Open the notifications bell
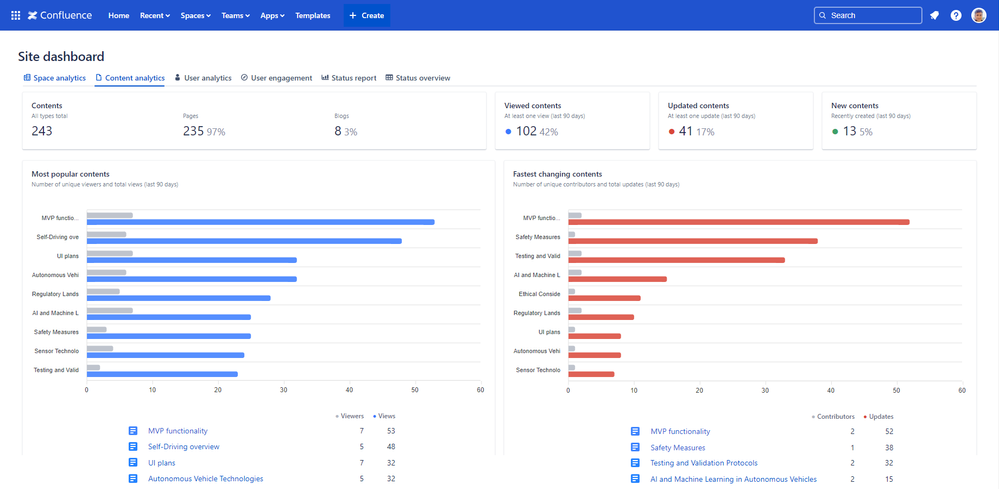The image size is (999, 489). tap(934, 16)
